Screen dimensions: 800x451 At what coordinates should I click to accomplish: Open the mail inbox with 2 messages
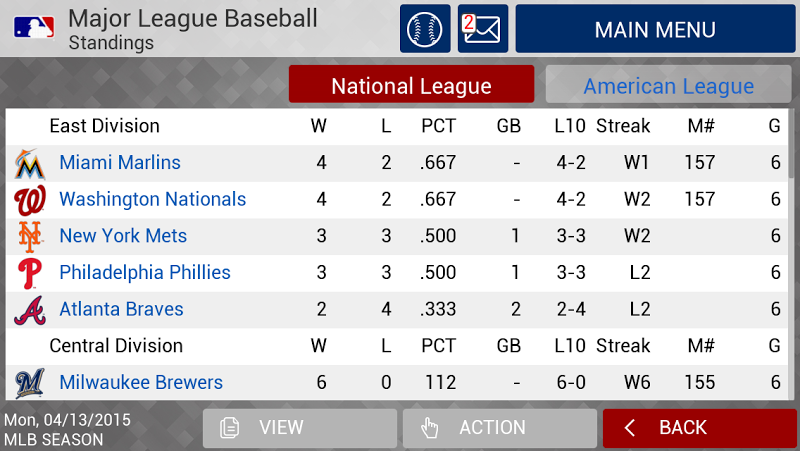[483, 29]
